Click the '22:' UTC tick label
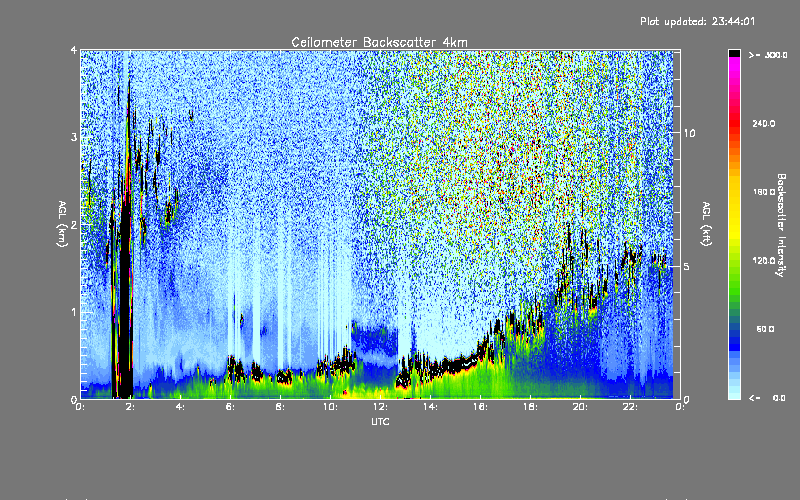 coord(630,407)
